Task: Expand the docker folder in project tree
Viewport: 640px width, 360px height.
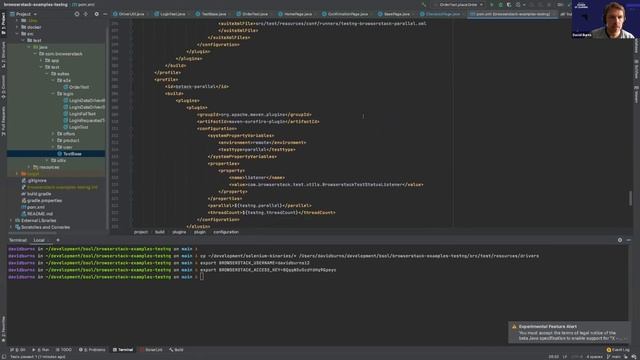Action: coord(17,27)
